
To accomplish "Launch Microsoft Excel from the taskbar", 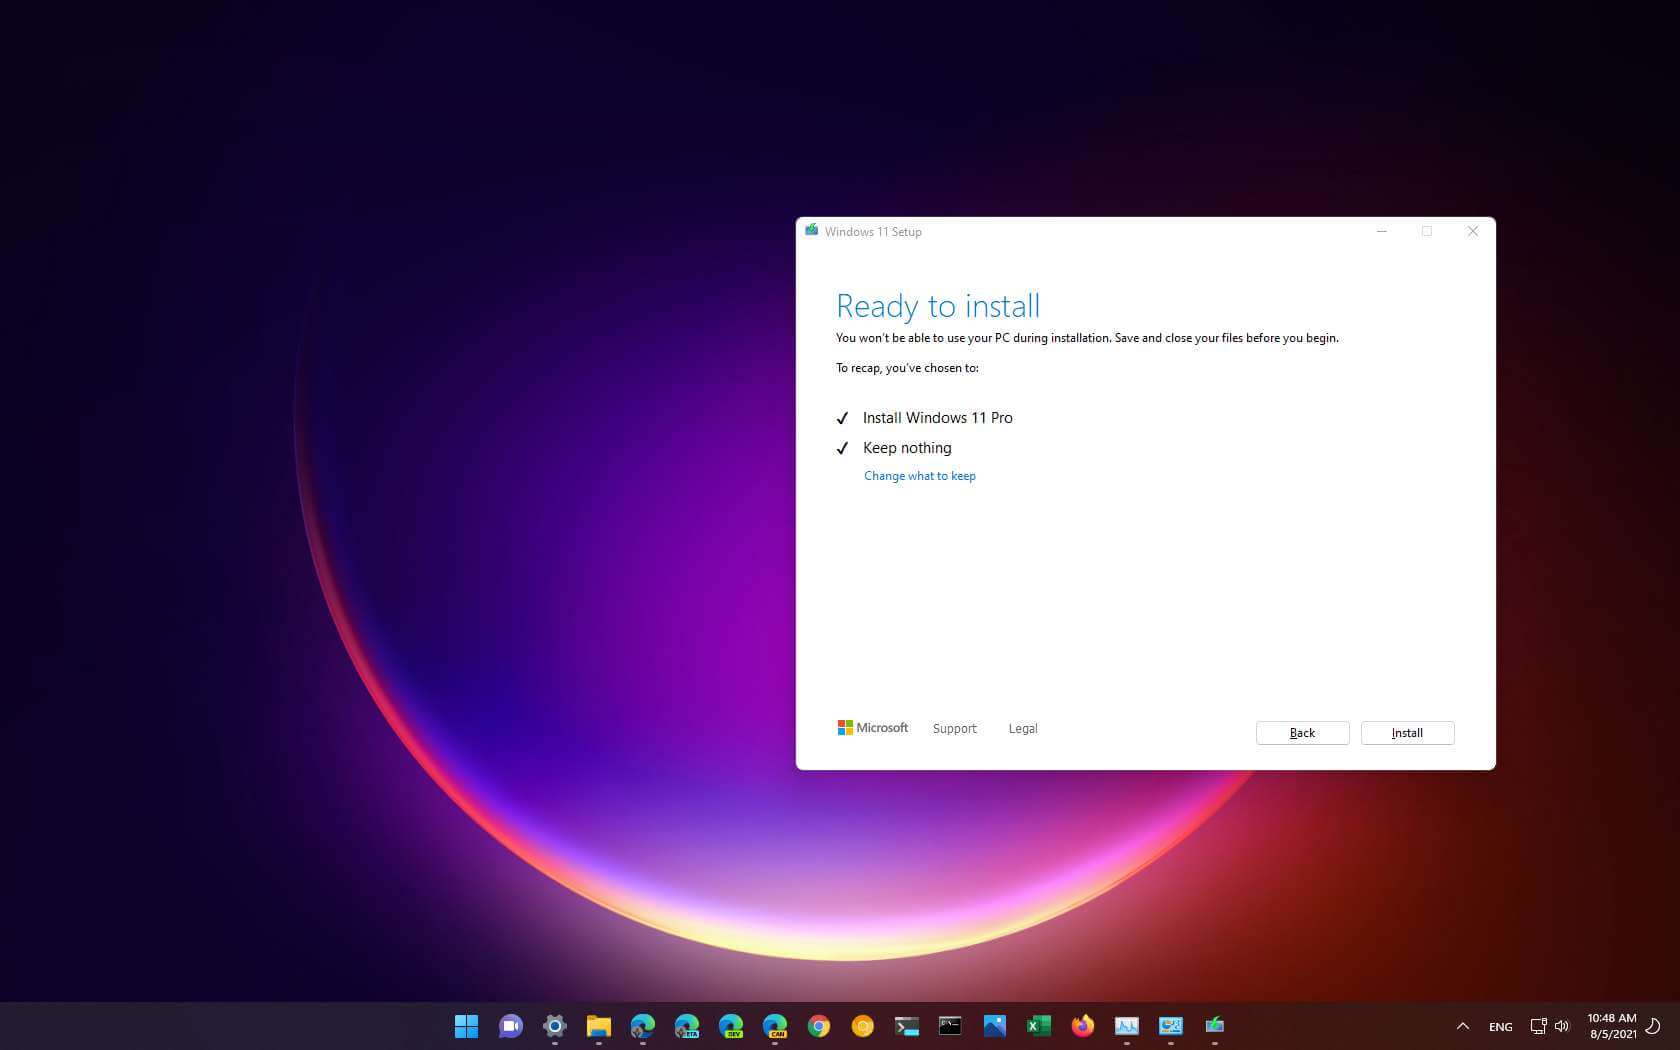I will point(1038,1026).
